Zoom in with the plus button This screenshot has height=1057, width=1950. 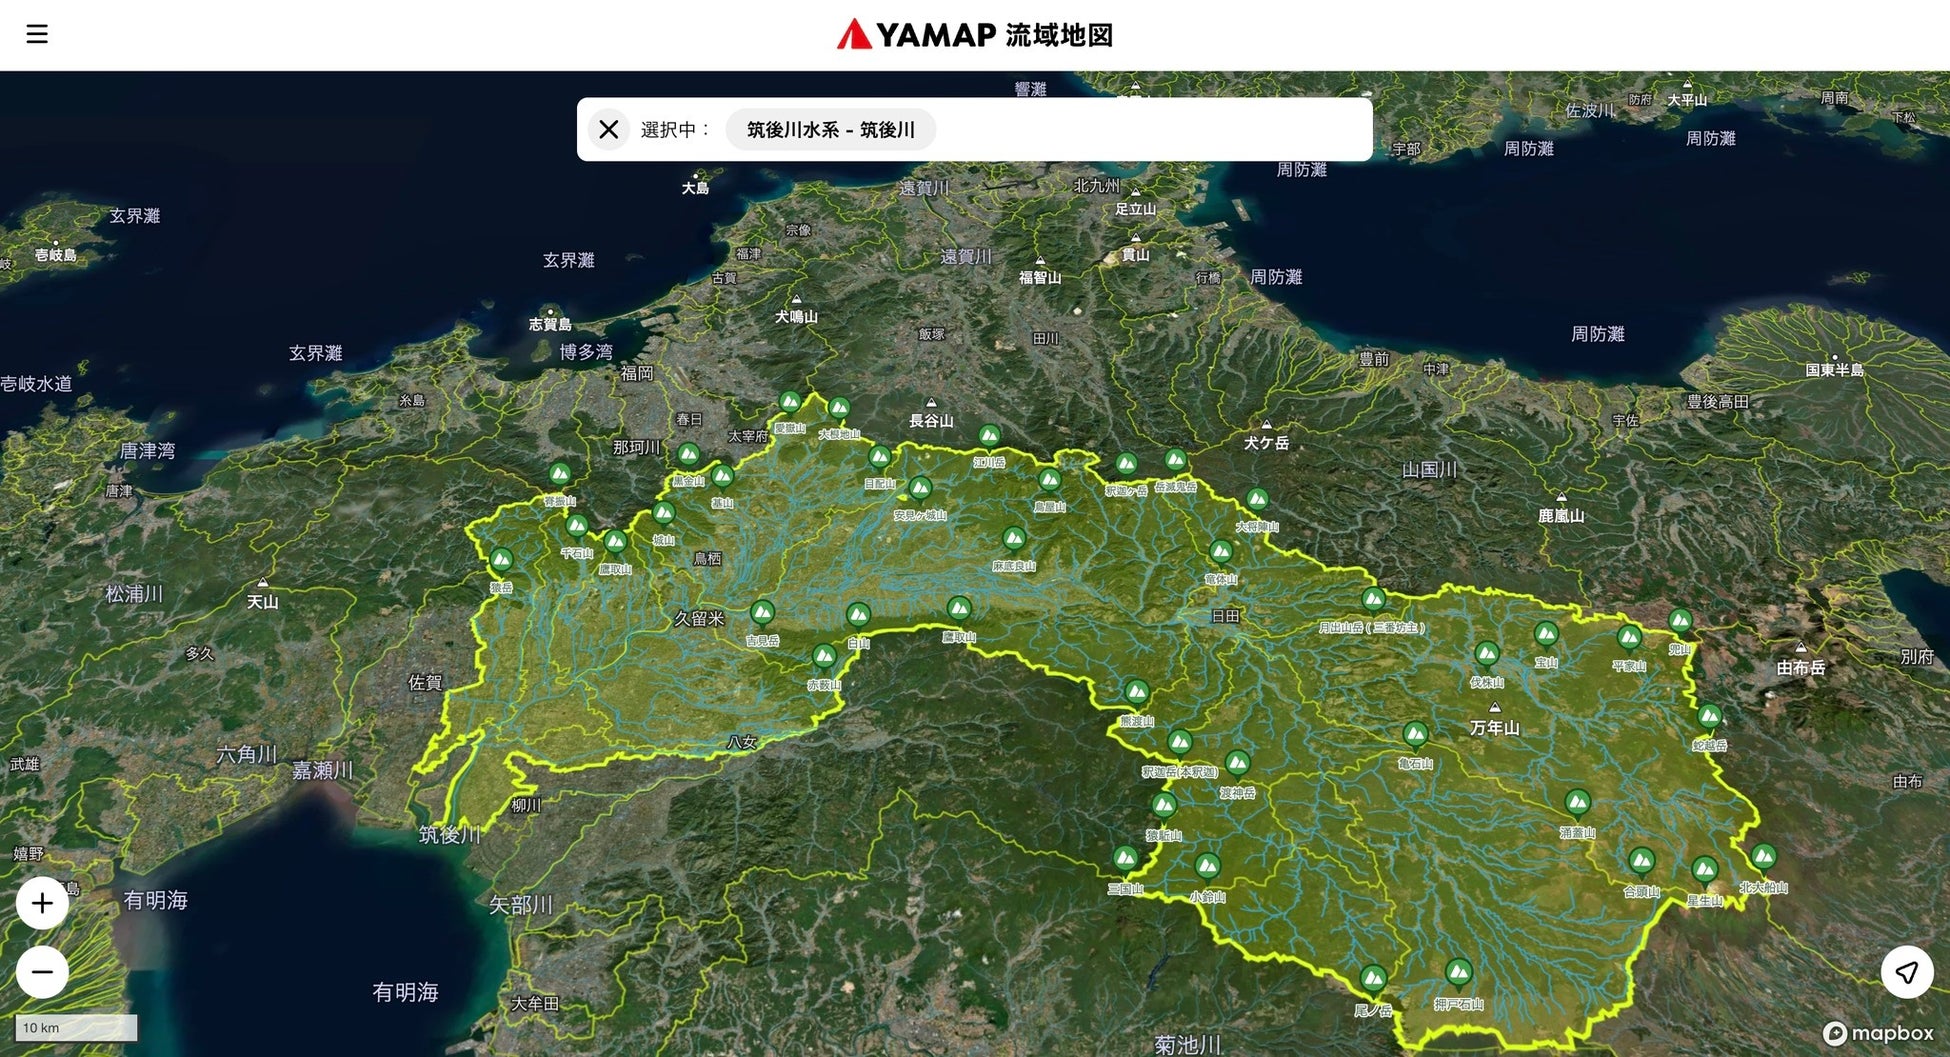(x=42, y=903)
